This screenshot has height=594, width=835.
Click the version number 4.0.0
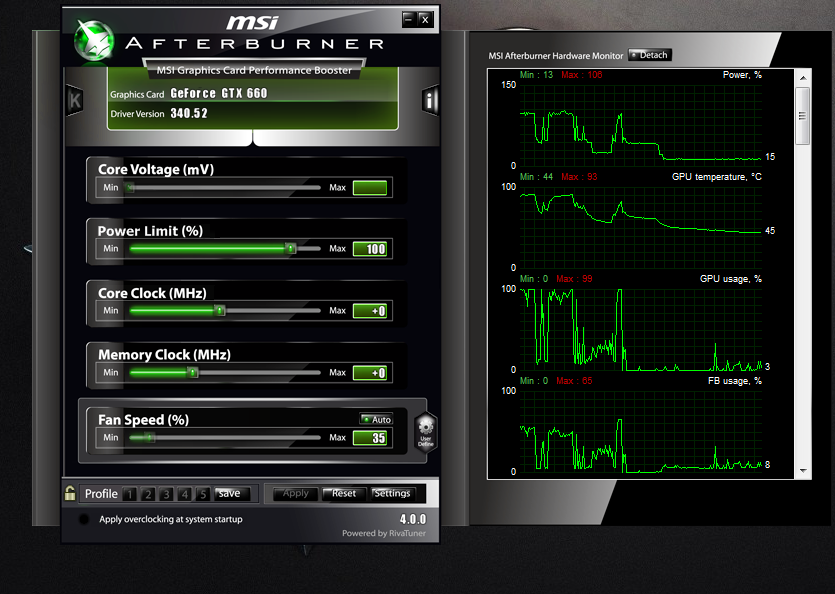click(x=413, y=519)
